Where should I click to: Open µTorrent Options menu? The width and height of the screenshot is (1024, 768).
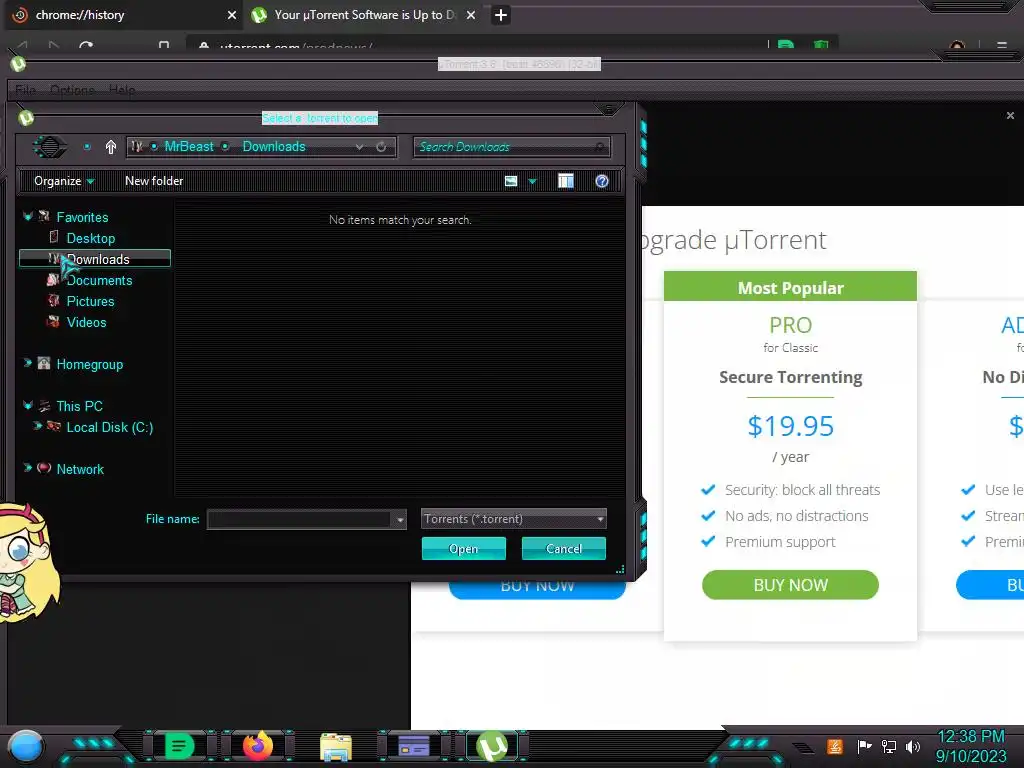[x=72, y=90]
